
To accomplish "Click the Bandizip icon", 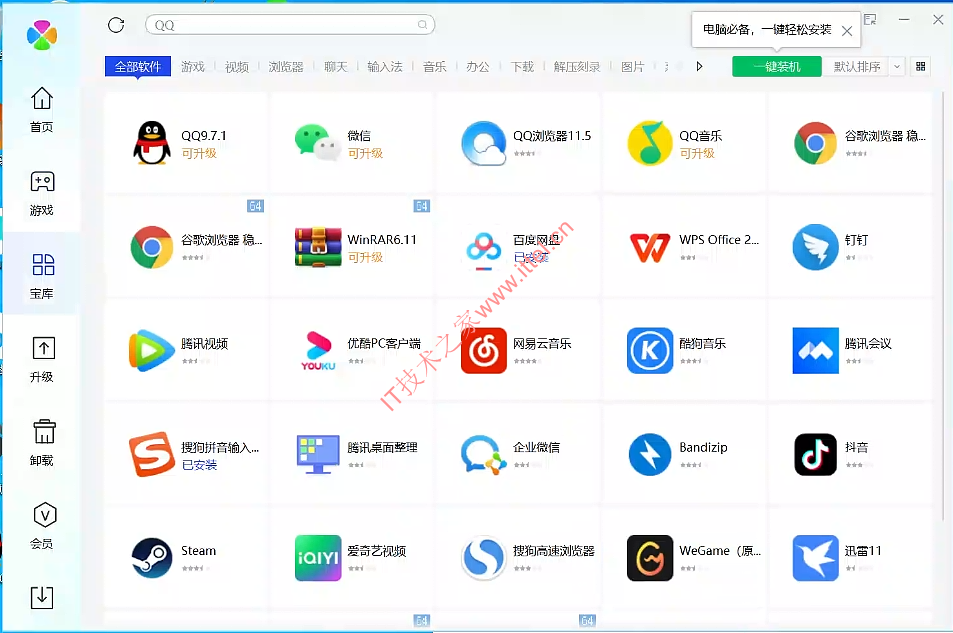I will [x=650, y=454].
